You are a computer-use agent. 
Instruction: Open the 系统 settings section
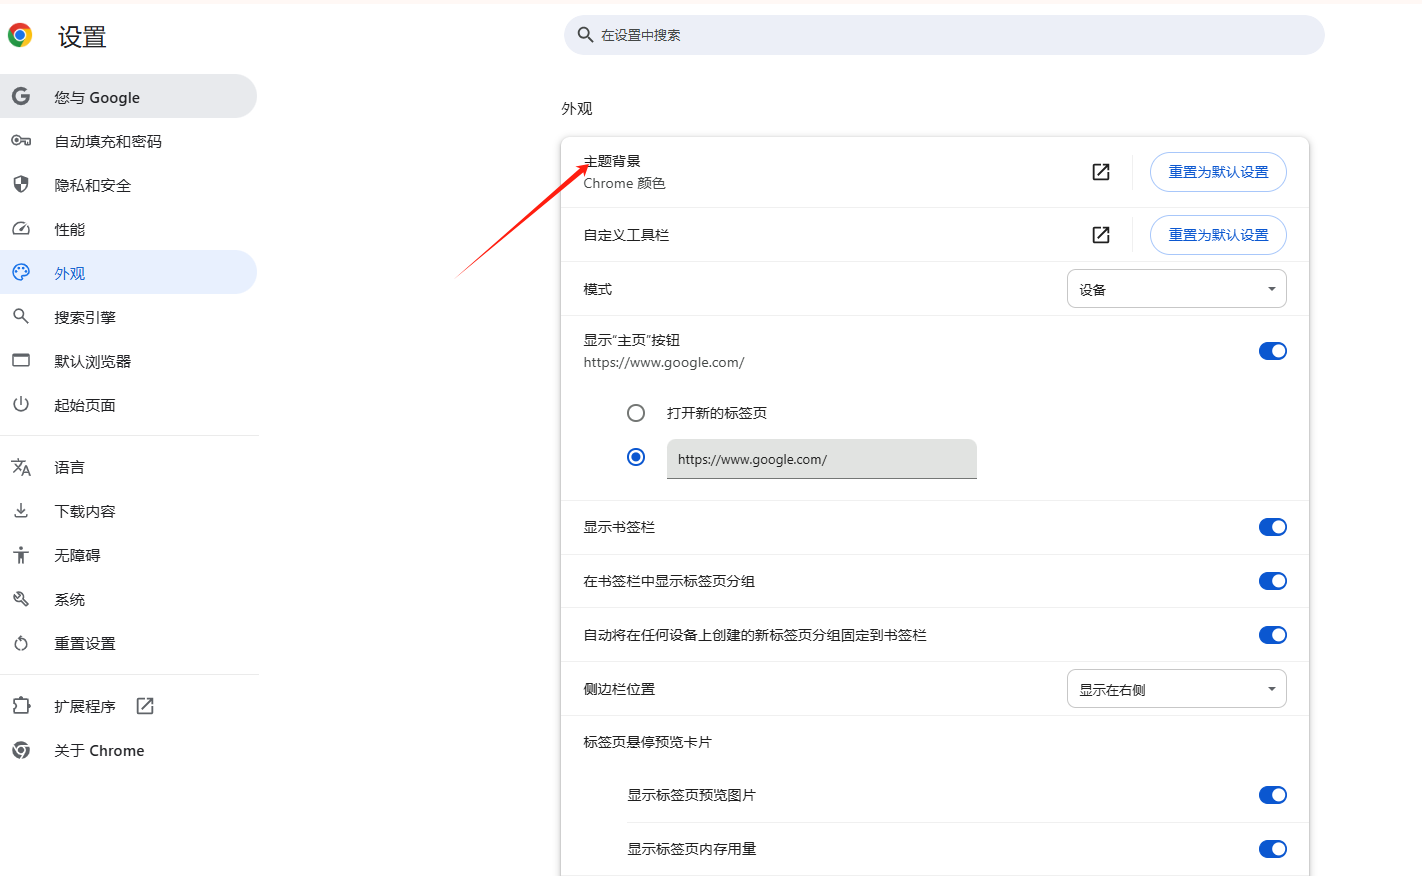click(x=128, y=599)
